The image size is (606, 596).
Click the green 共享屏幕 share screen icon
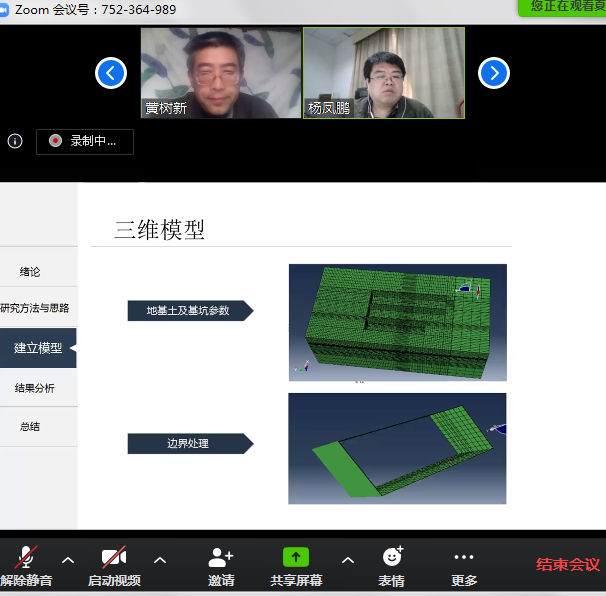pyautogui.click(x=296, y=557)
